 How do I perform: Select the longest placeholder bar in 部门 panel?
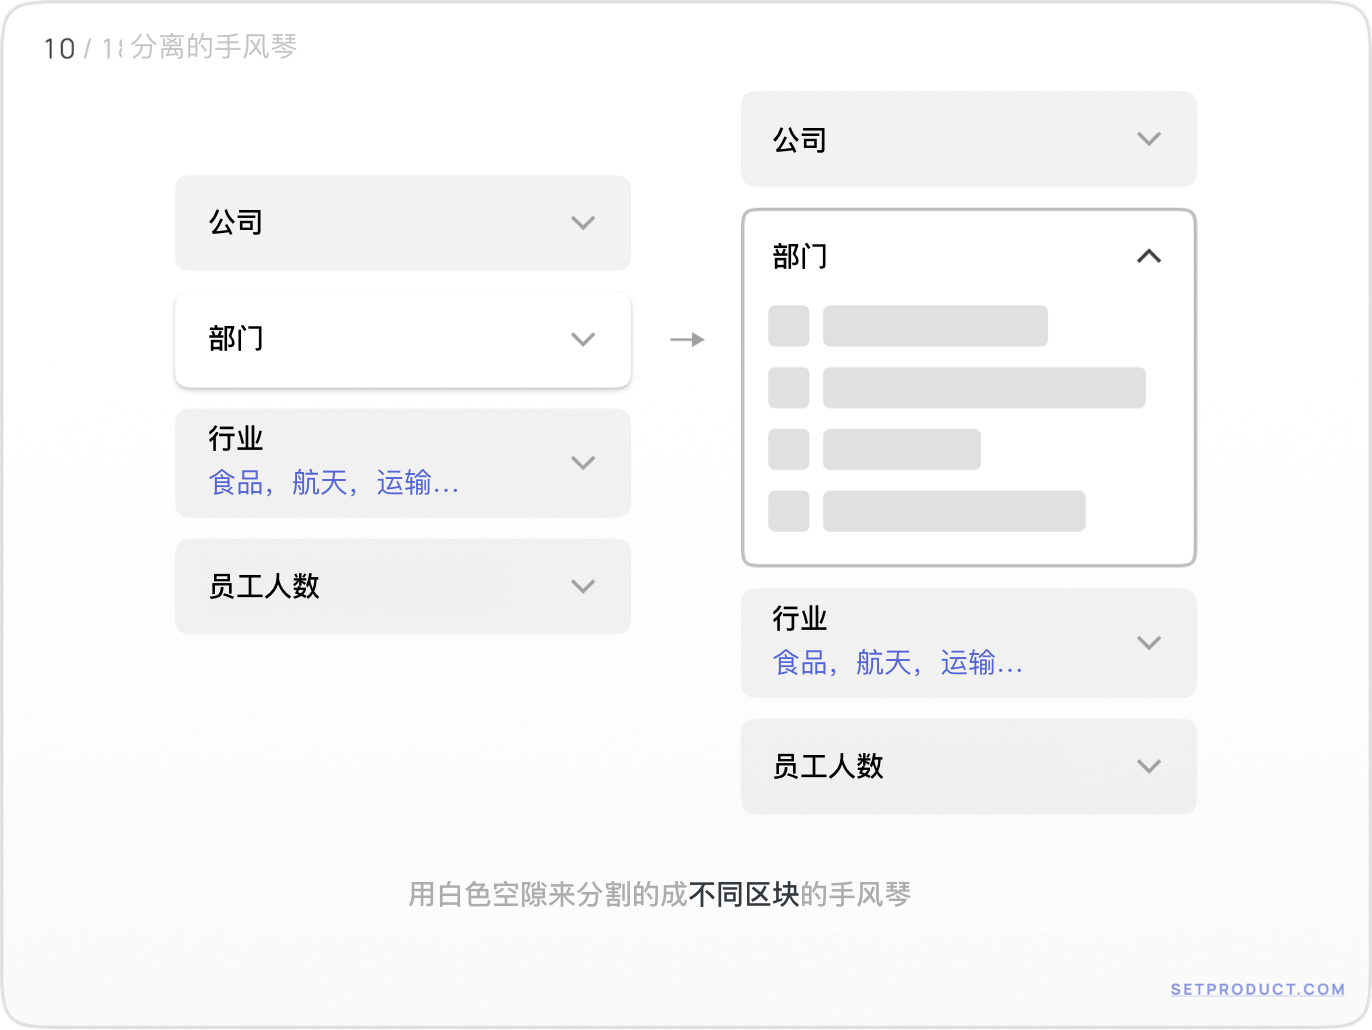point(984,388)
